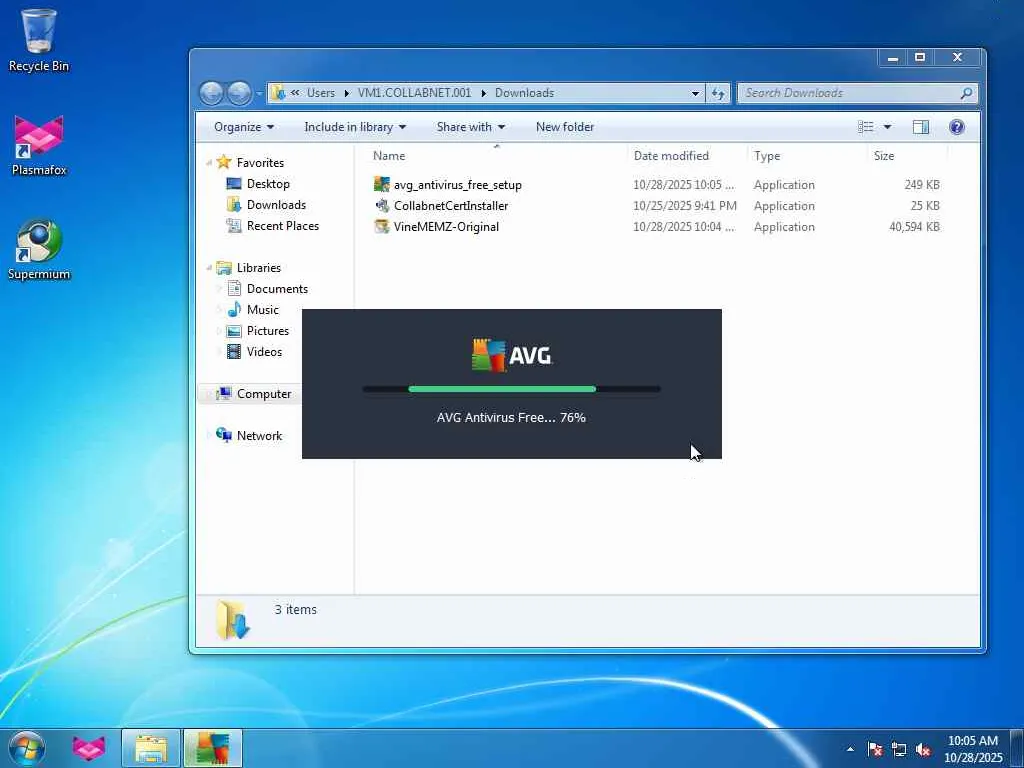The width and height of the screenshot is (1024, 768).
Task: Select the Pictures library
Action: 268,330
